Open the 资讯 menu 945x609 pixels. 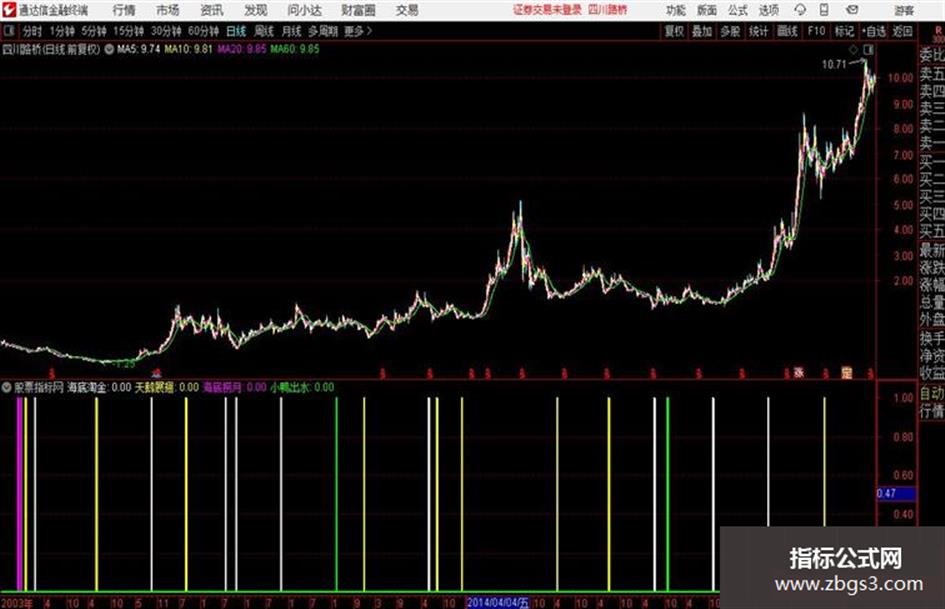[x=212, y=10]
